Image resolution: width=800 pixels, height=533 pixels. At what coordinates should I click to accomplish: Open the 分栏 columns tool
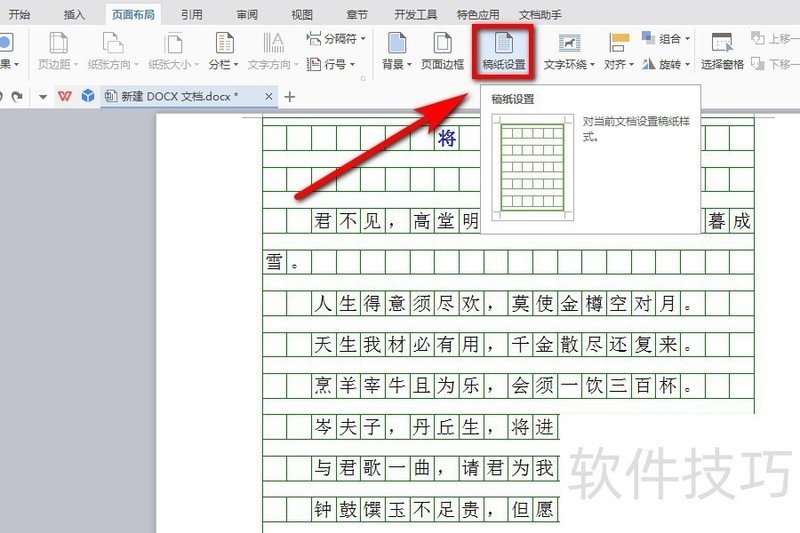223,52
